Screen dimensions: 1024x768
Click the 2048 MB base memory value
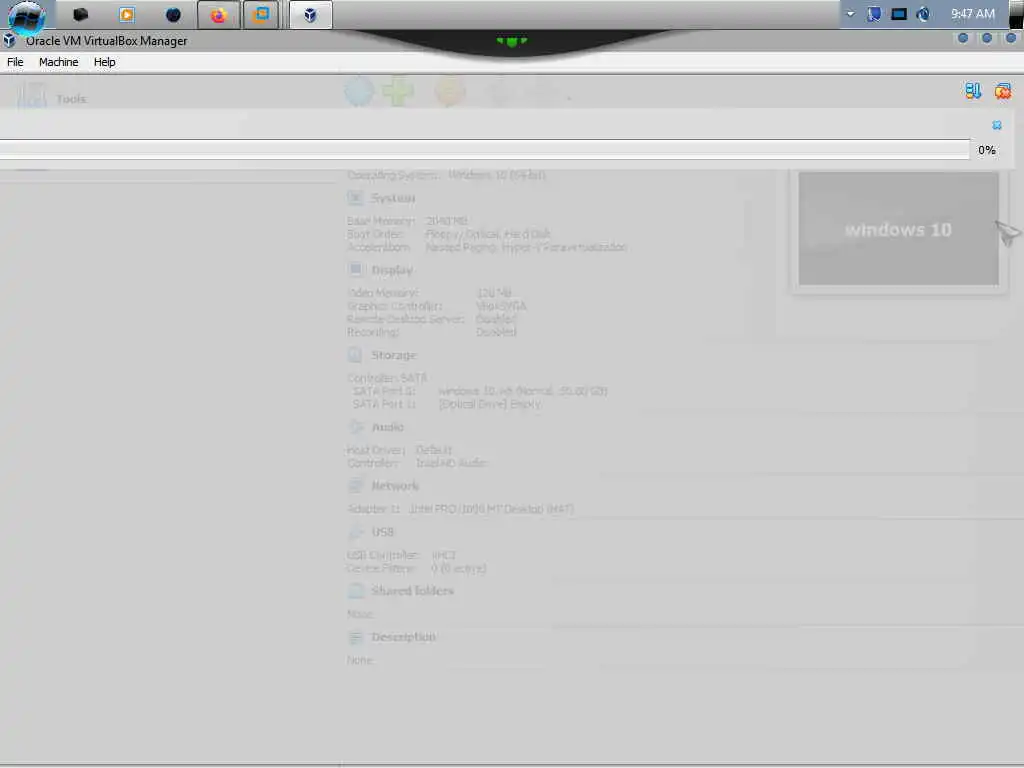(447, 221)
